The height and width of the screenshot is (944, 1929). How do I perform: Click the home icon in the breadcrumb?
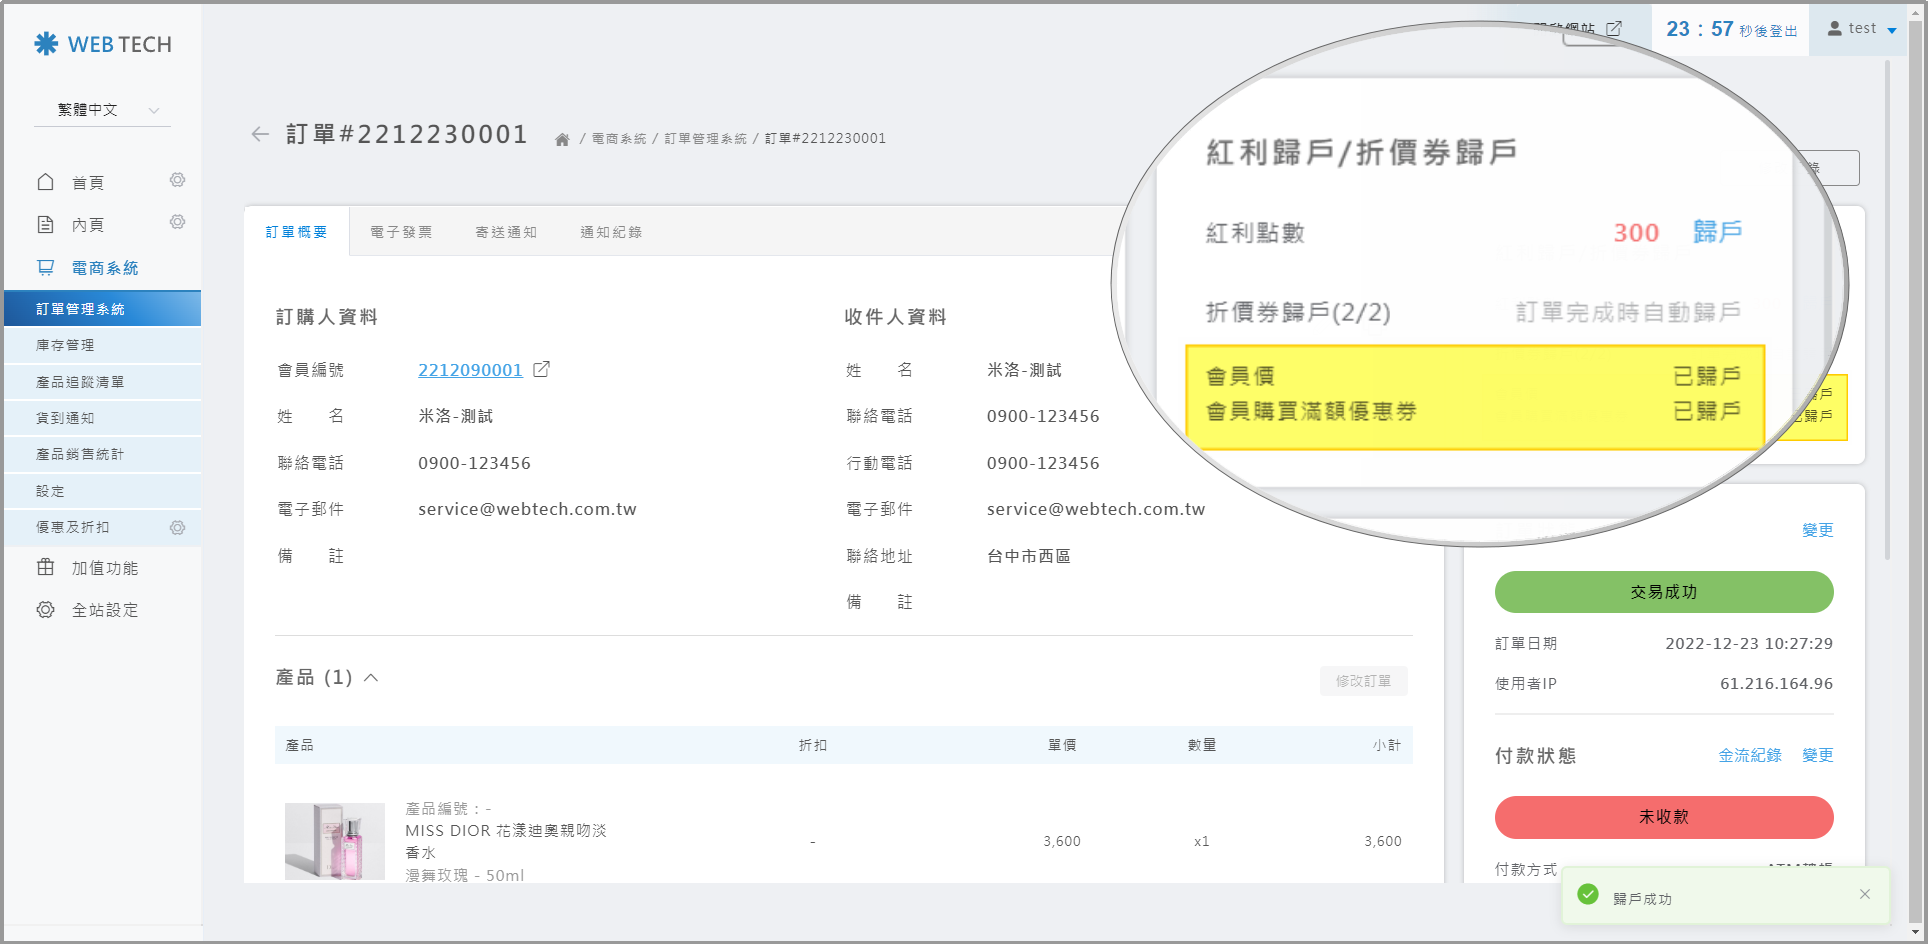[x=562, y=139]
